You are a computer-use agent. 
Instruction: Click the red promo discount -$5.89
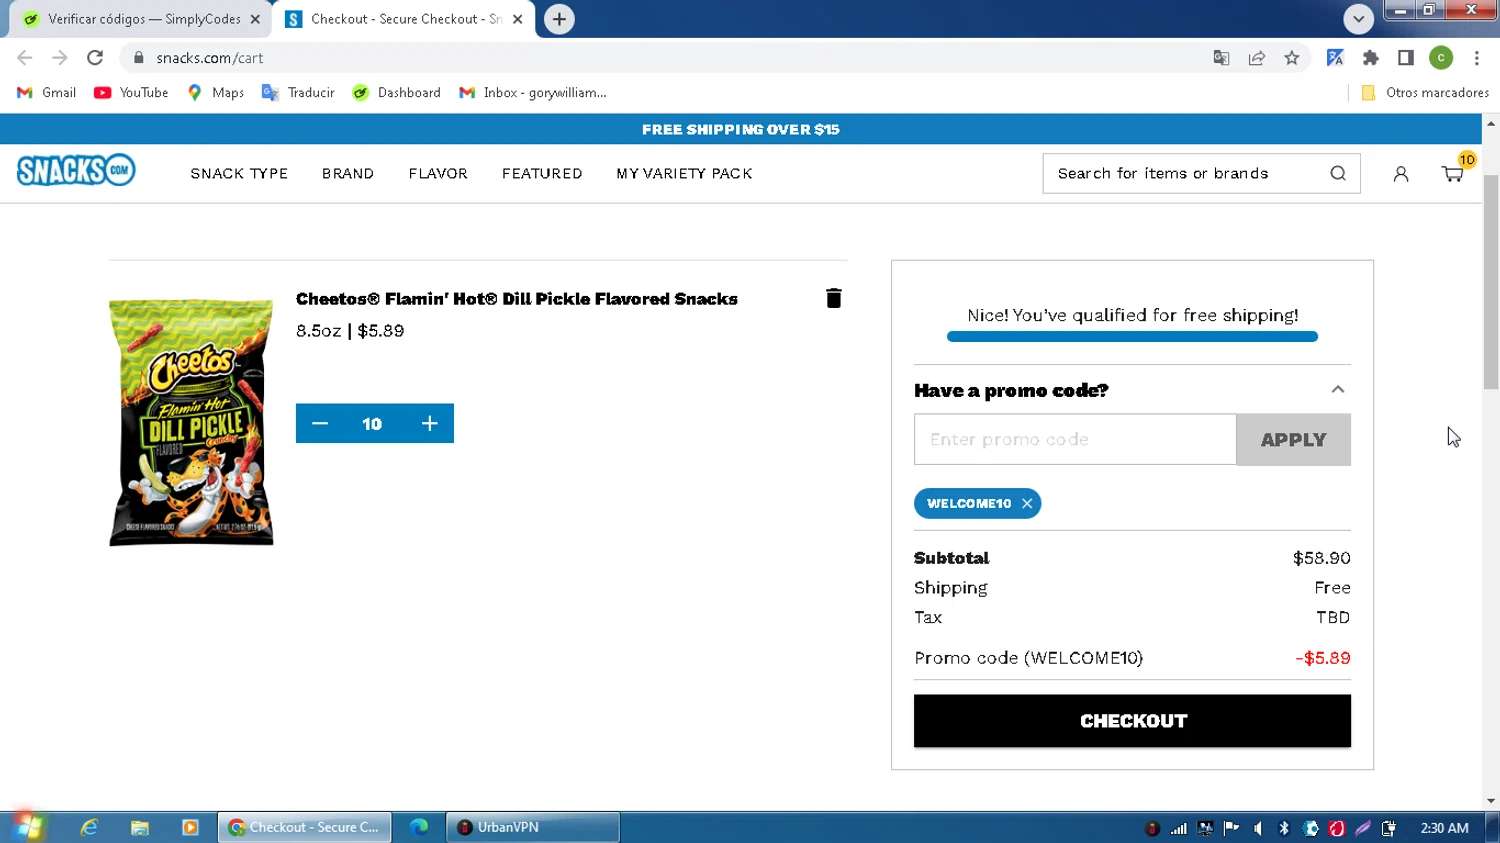1322,658
